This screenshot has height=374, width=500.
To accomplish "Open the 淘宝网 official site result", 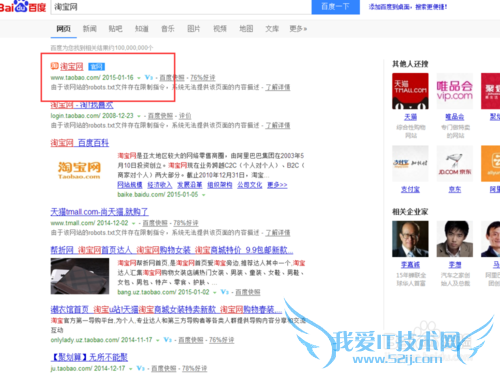I will coord(72,67).
